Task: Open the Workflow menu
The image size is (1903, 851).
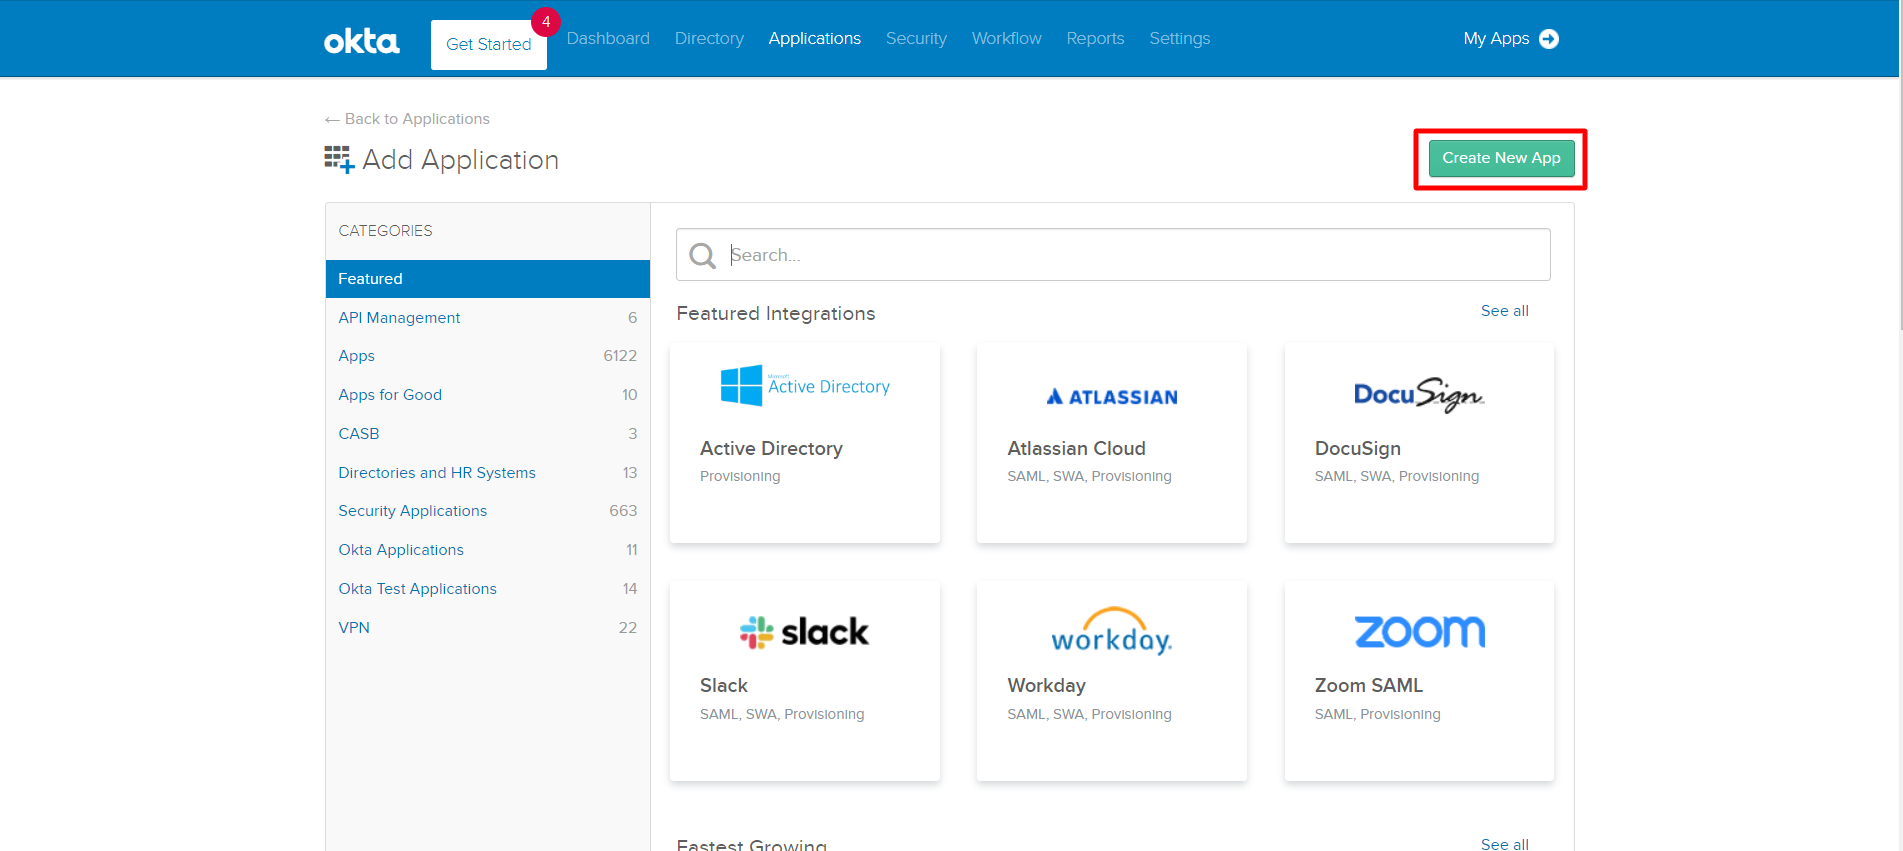Action: tap(1006, 39)
